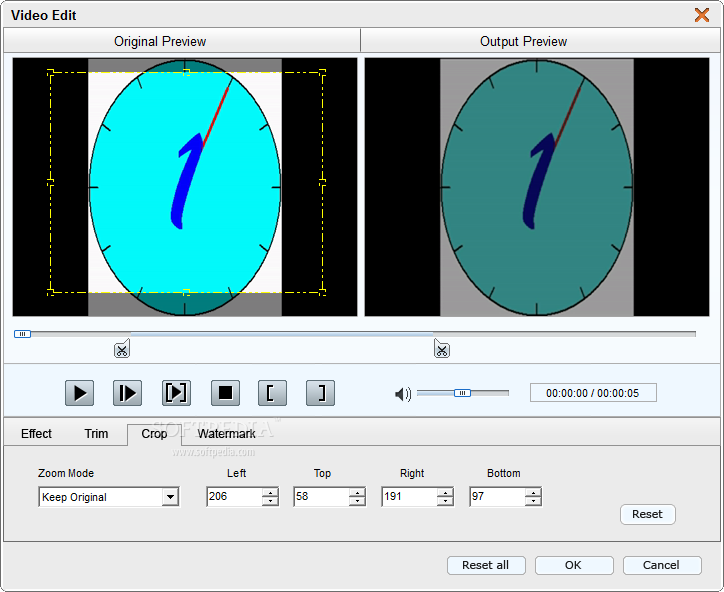Close the Video Edit dialog

click(702, 15)
